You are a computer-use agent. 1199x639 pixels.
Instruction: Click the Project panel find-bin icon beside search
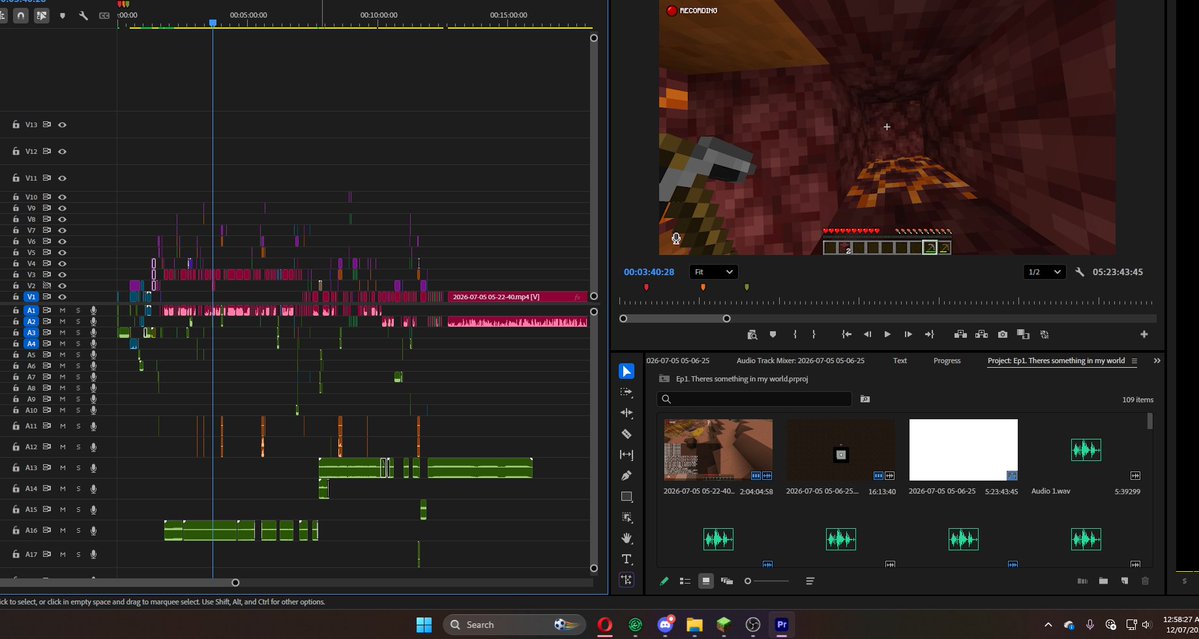(865, 399)
